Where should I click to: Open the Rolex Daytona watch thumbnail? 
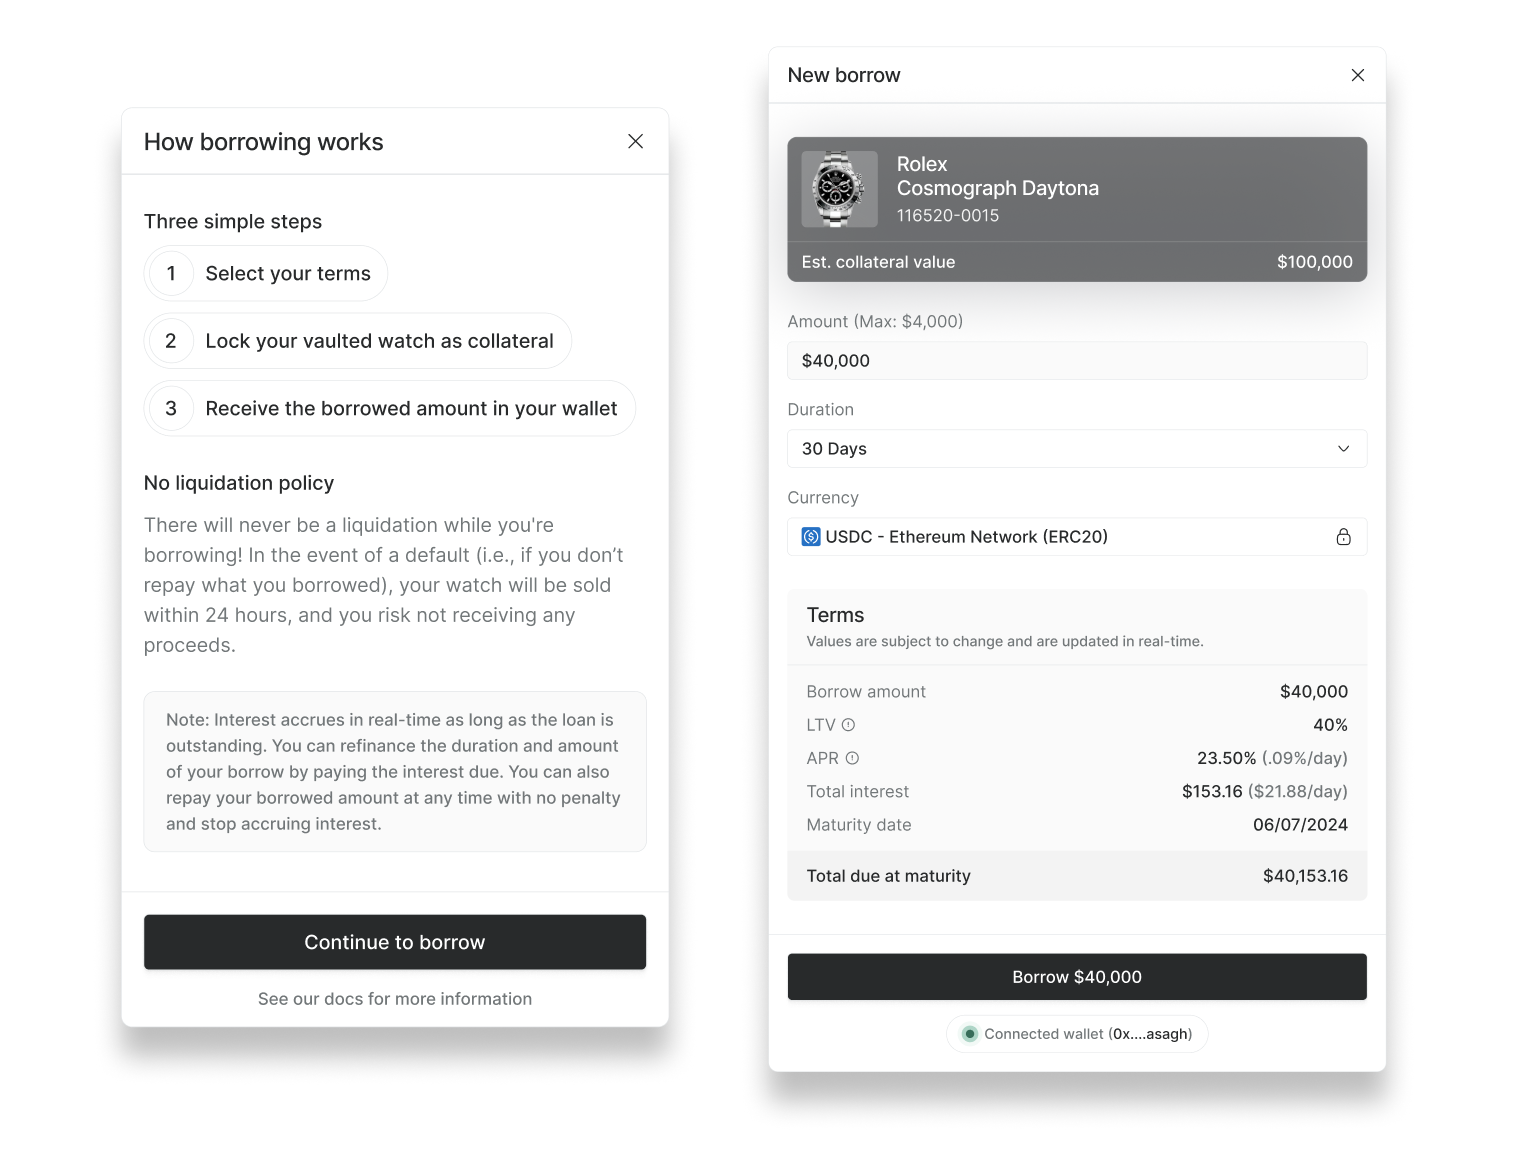[x=839, y=189]
